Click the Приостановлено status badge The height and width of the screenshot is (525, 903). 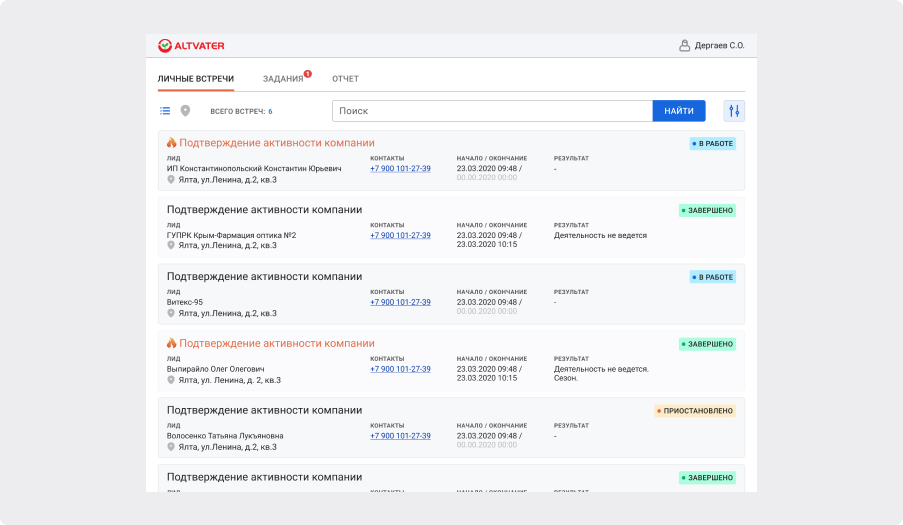coord(695,410)
